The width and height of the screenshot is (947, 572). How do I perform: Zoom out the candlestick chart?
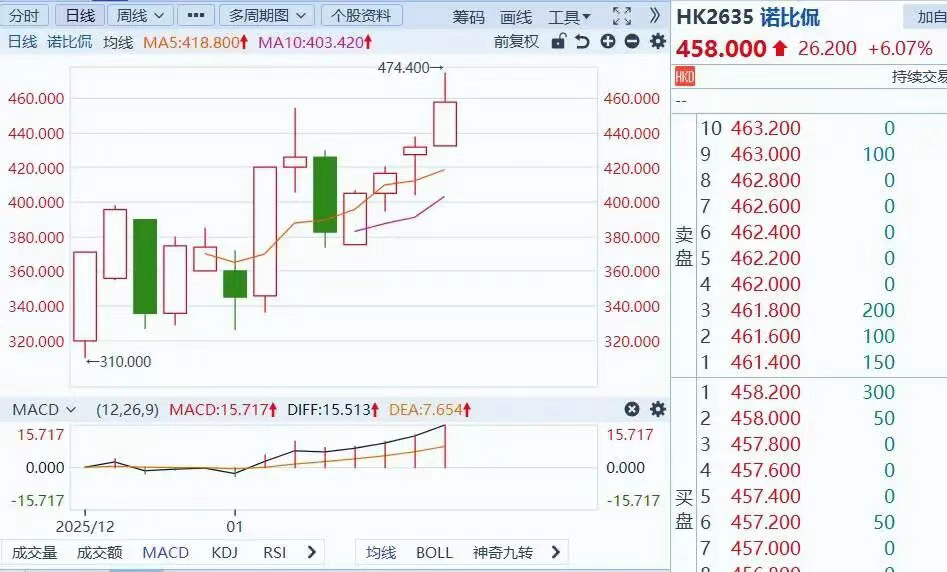pyautogui.click(x=632, y=41)
